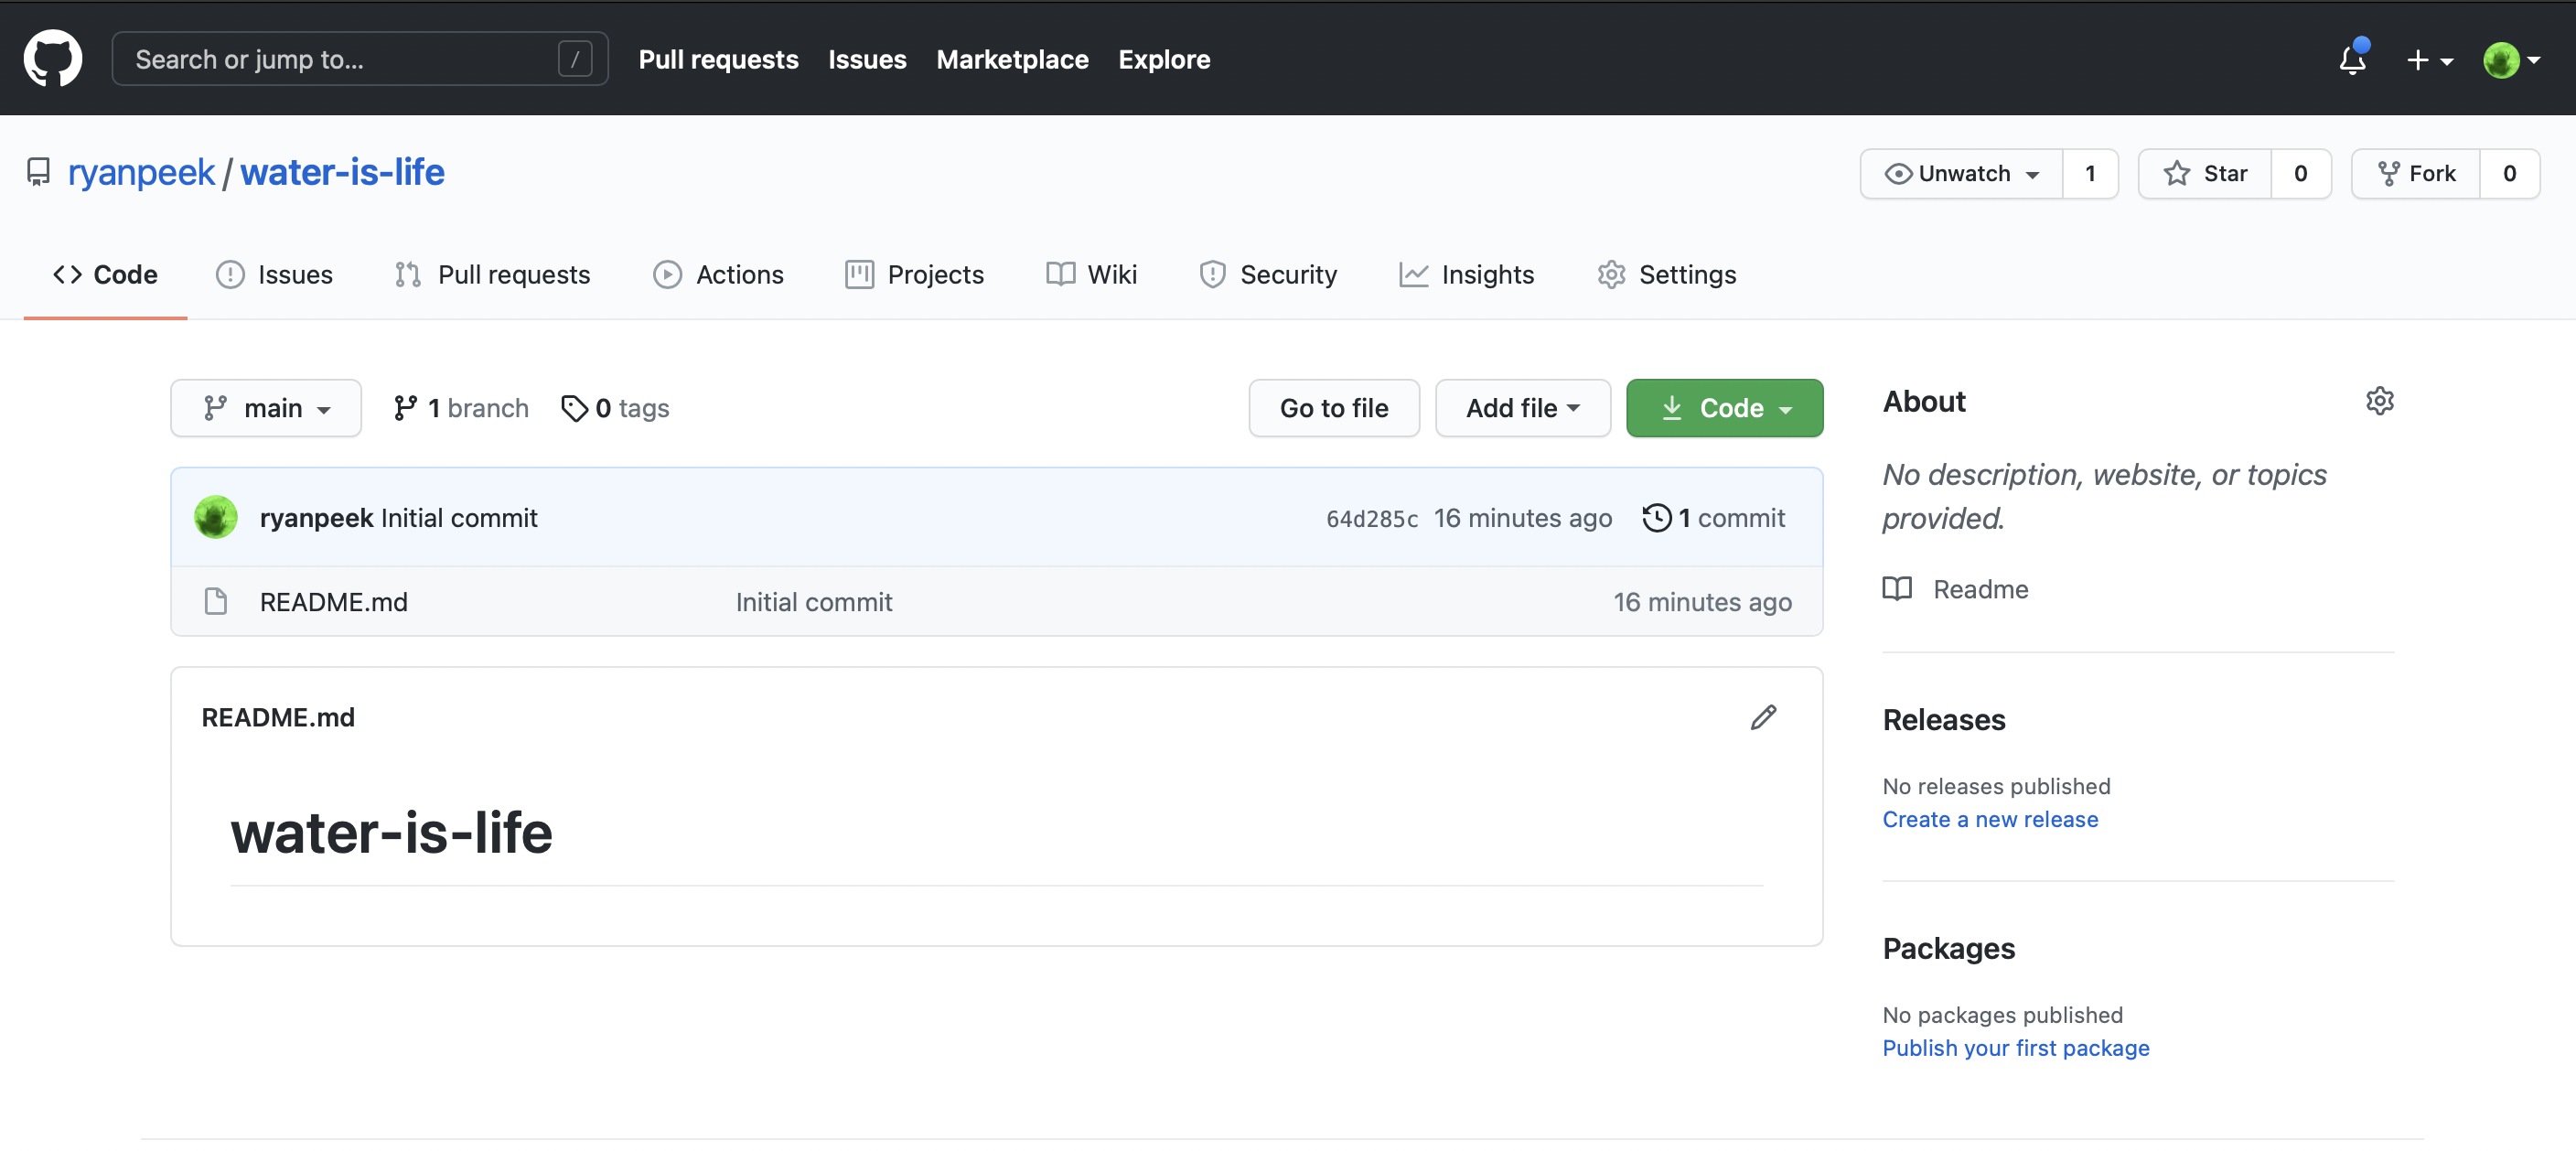Switch to the Security tab
This screenshot has height=1151, width=2576.
pos(1268,275)
